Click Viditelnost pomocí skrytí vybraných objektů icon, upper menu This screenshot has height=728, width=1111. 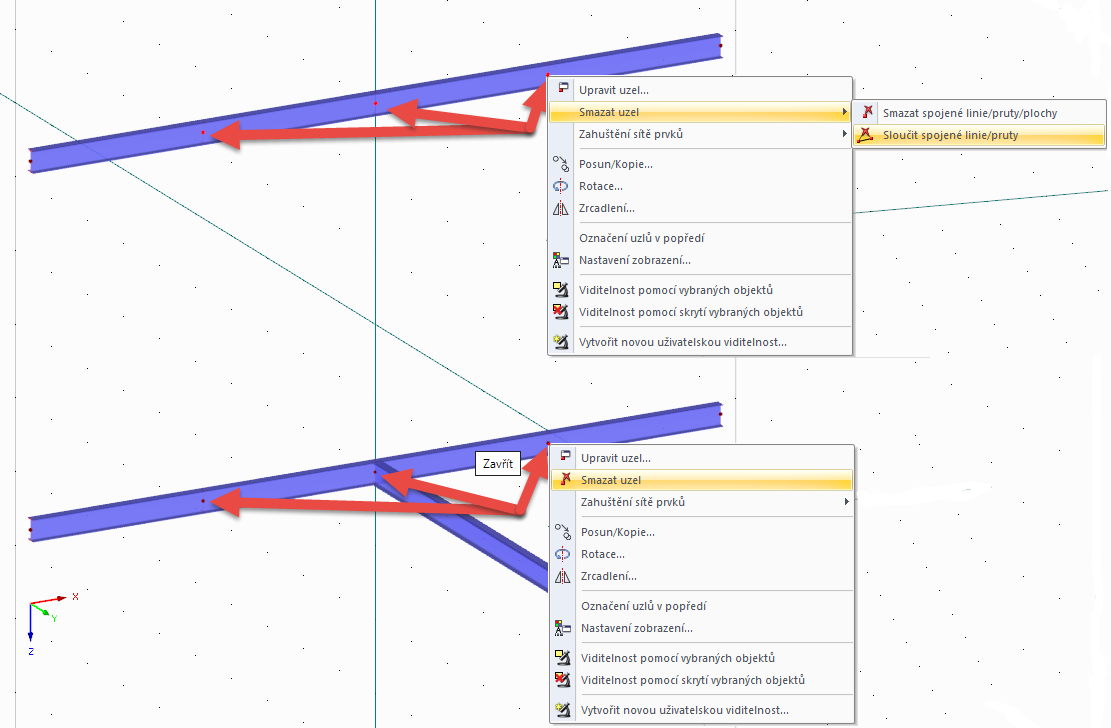point(560,312)
